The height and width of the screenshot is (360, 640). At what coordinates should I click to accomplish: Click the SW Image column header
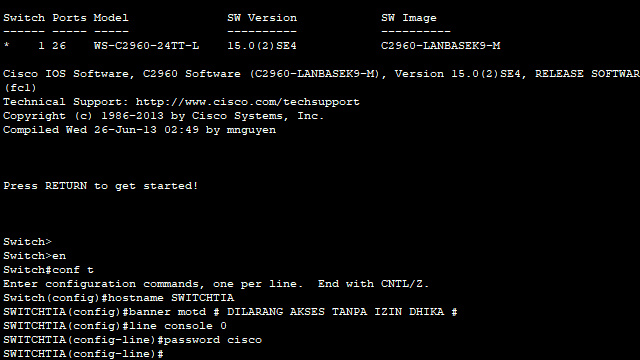(x=409, y=18)
